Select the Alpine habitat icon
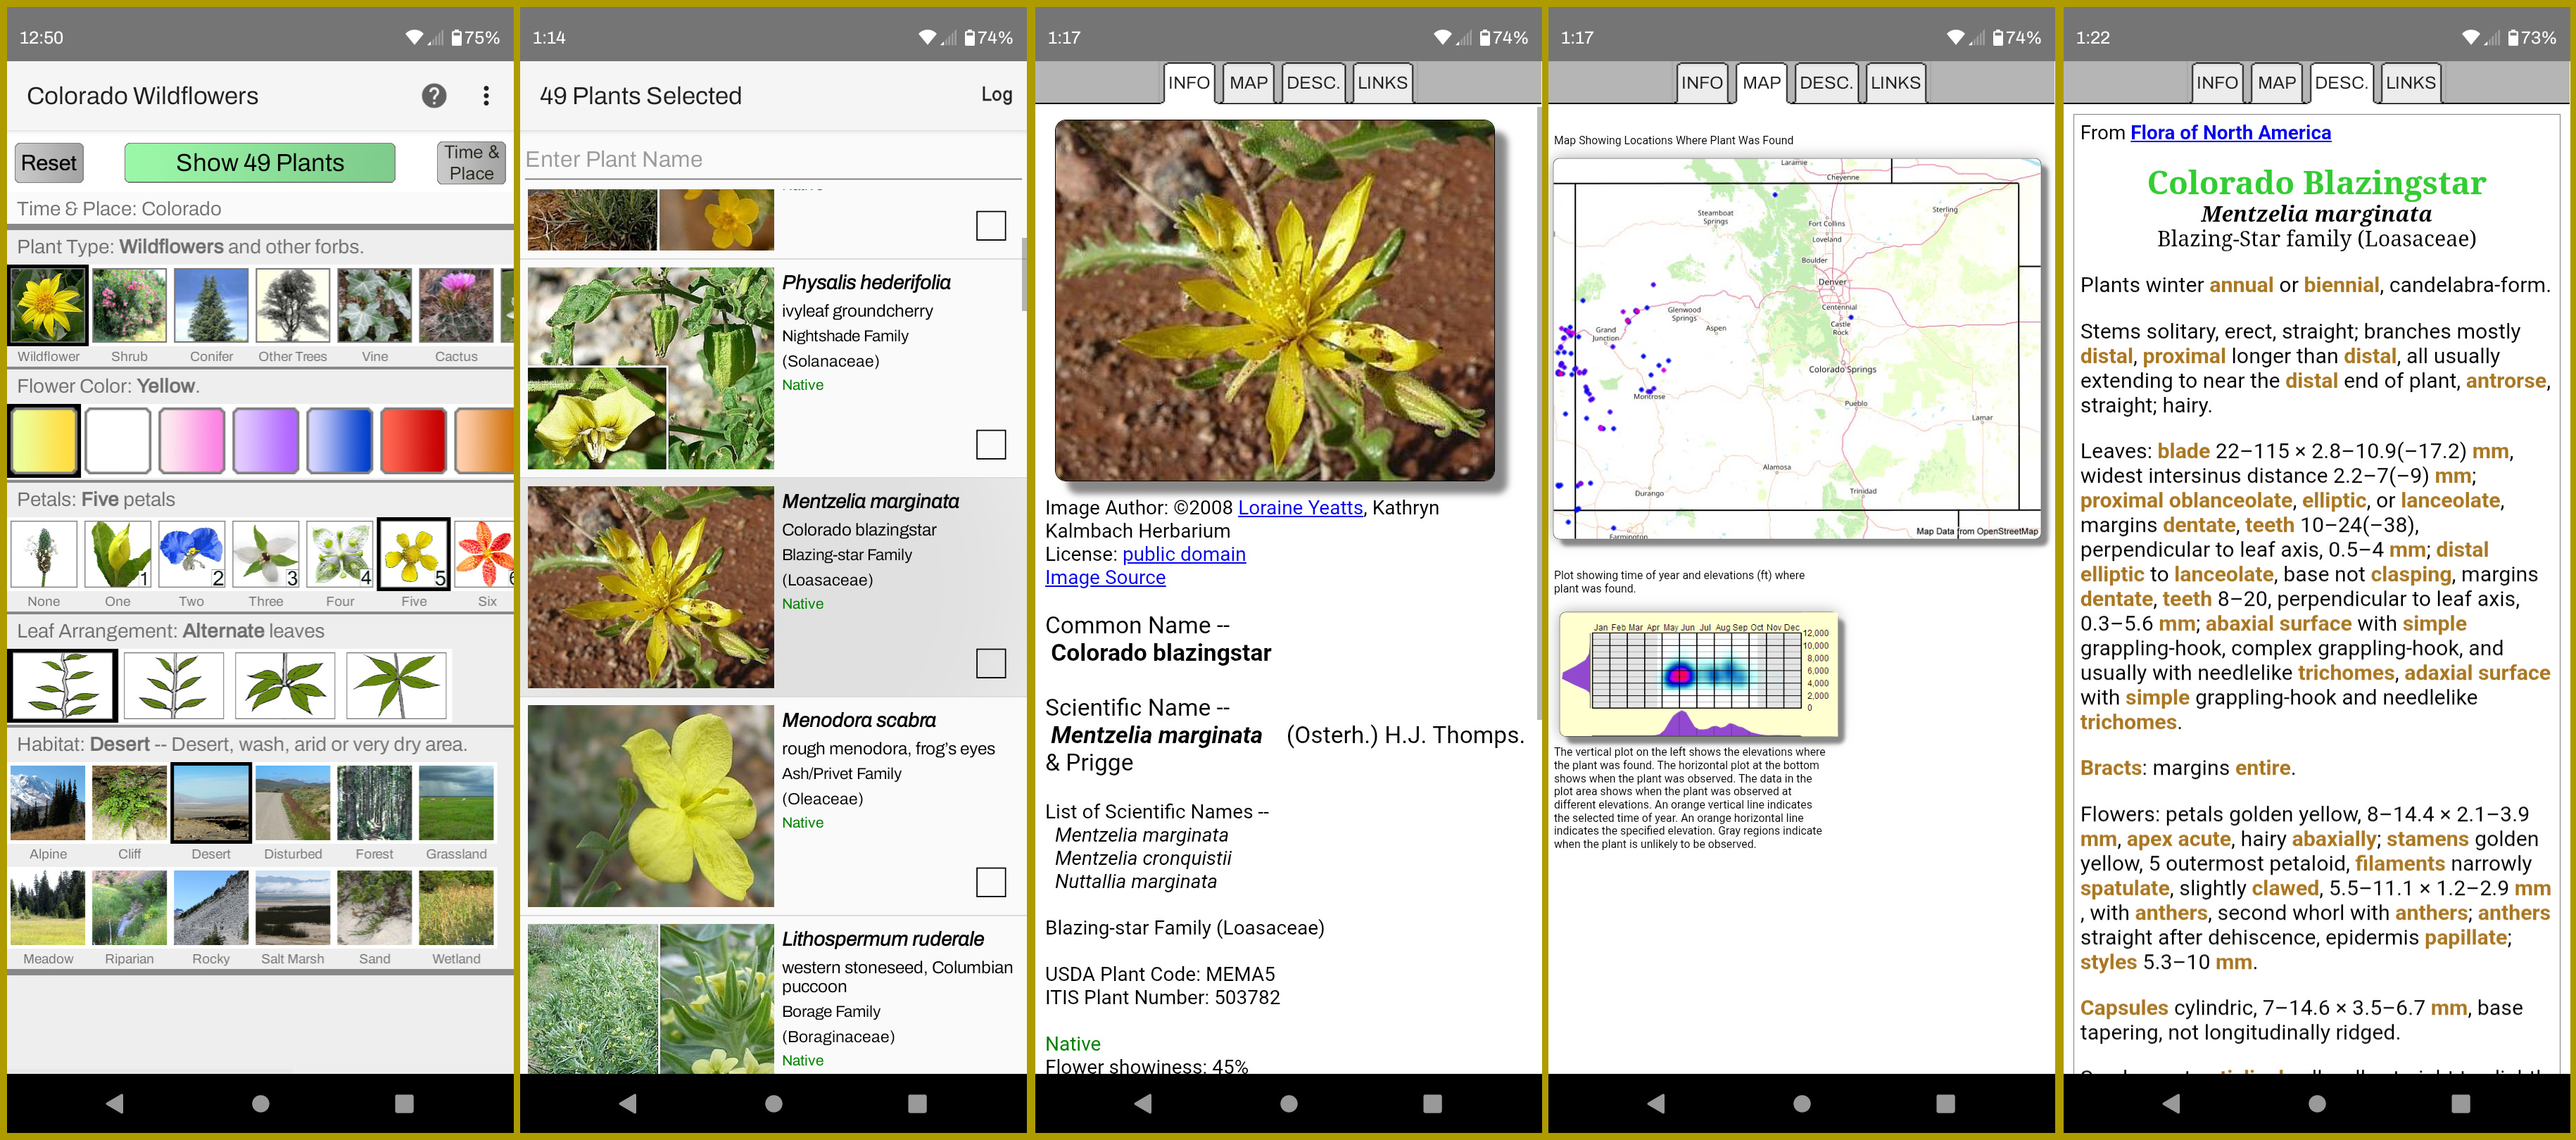This screenshot has height=1140, width=2576. point(48,803)
